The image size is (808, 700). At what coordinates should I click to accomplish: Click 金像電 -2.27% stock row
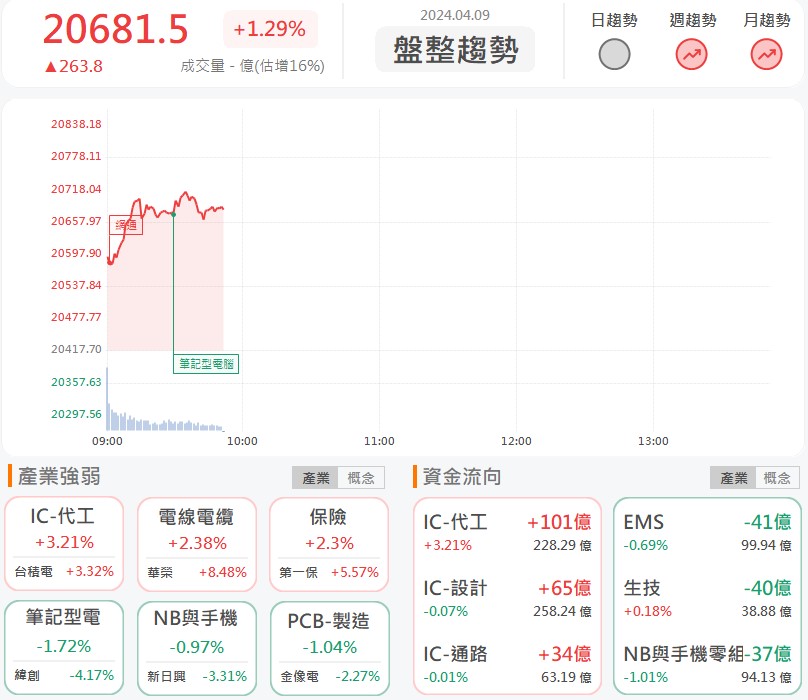click(x=329, y=676)
